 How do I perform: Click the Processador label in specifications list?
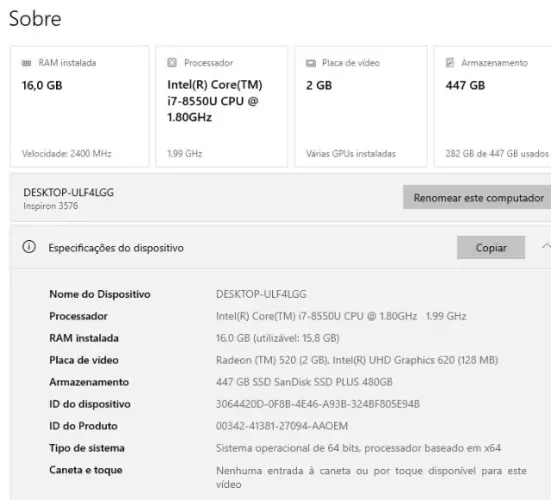(x=78, y=316)
